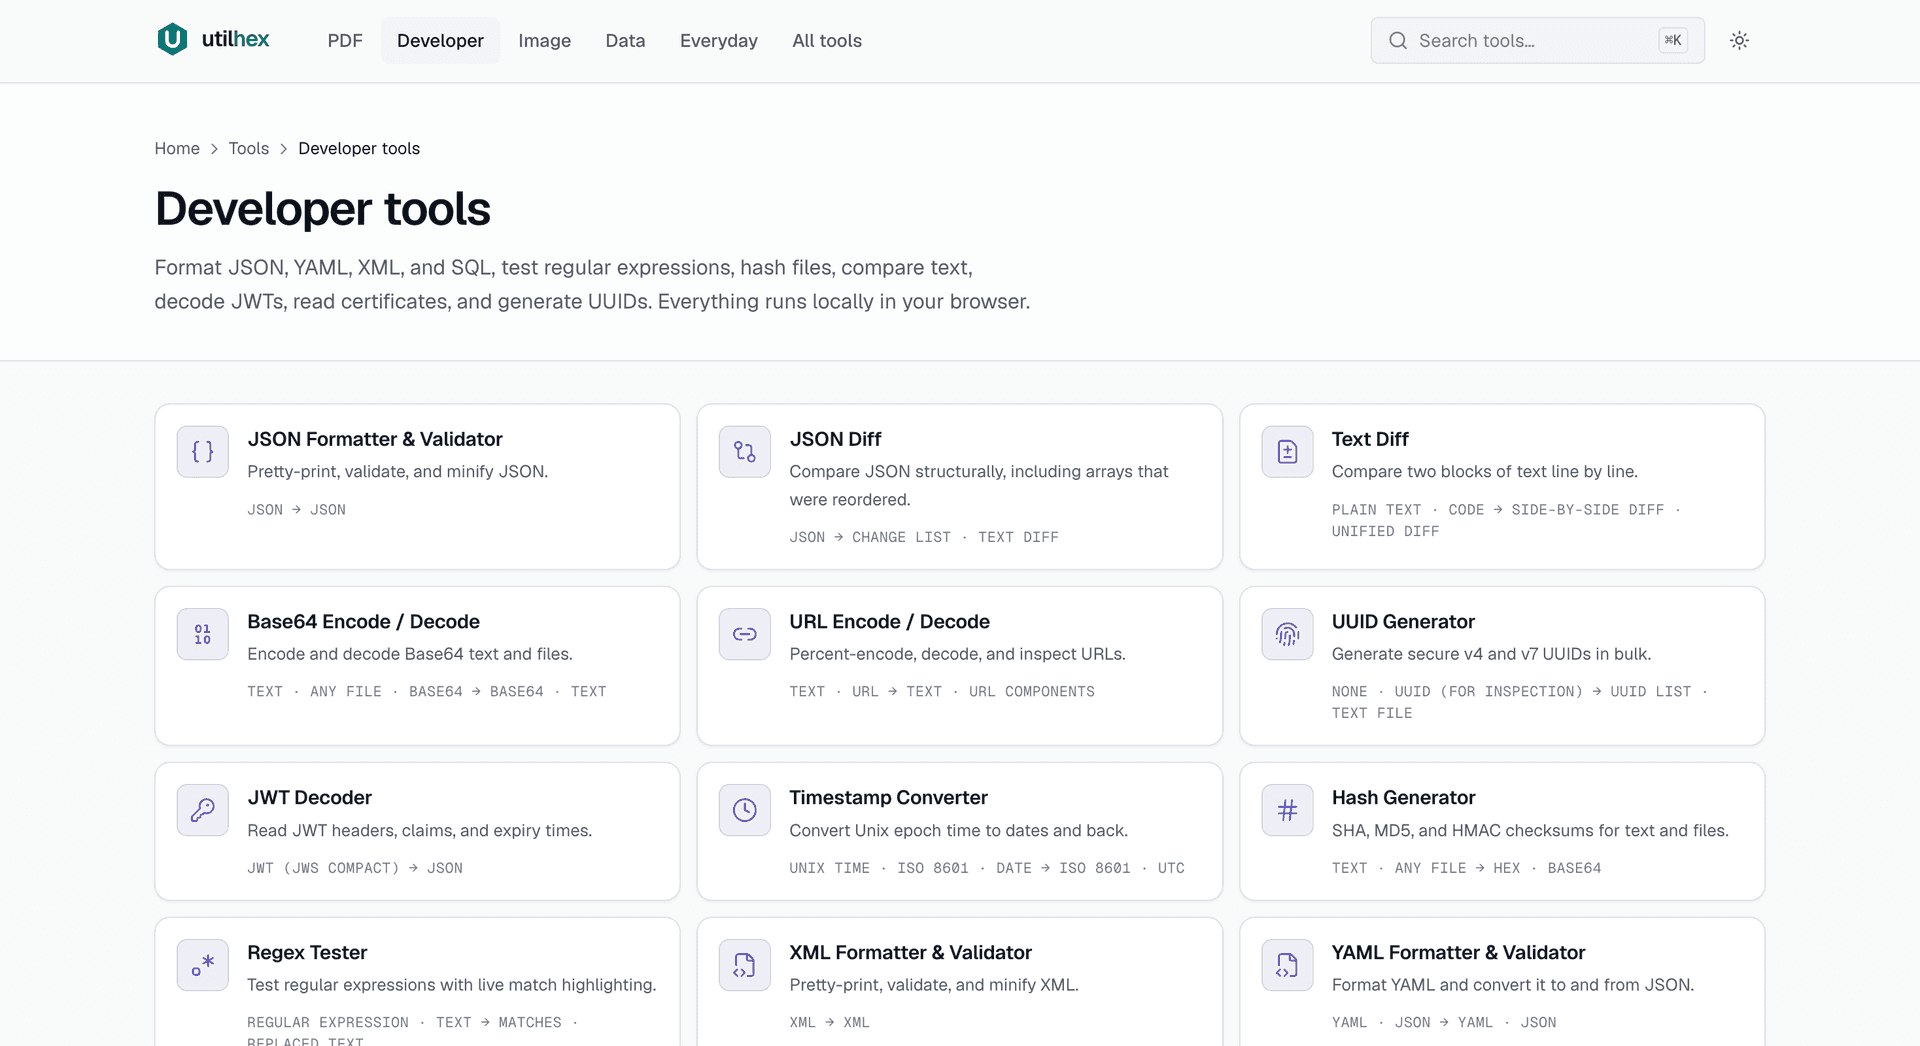Click the Home breadcrumb link
1920x1046 pixels.
coord(177,148)
